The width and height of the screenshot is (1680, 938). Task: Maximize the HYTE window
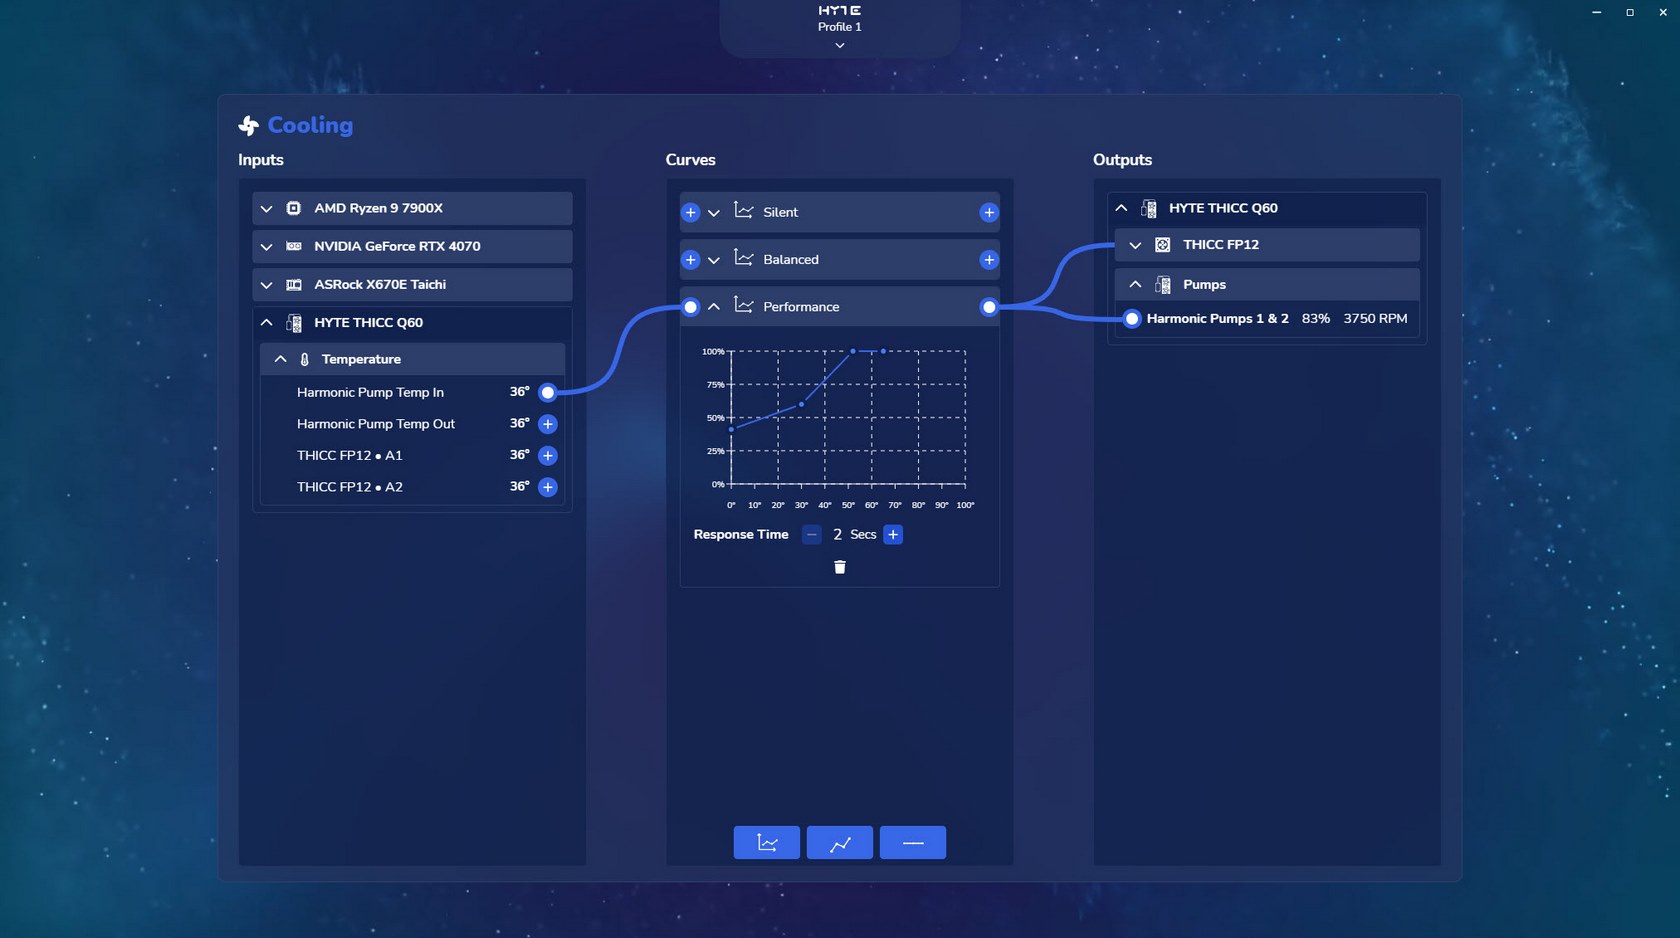pyautogui.click(x=1630, y=12)
